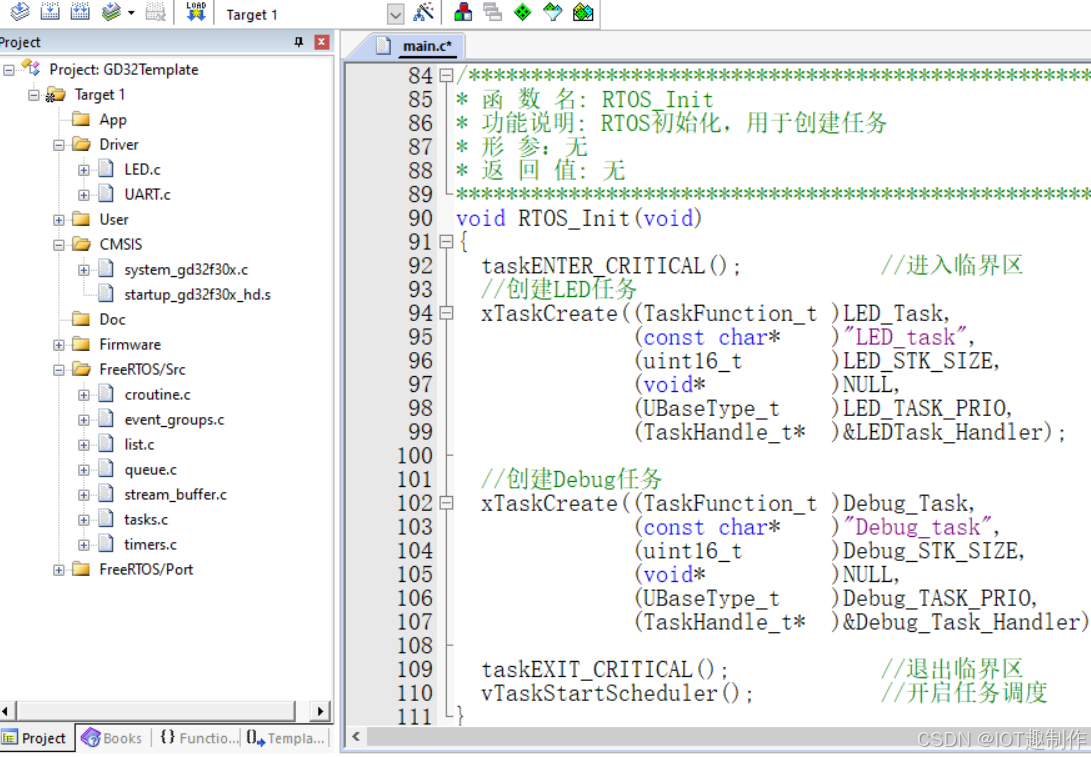Select the App folder in project tree
Screen dimensions: 1091x757
click(x=113, y=120)
